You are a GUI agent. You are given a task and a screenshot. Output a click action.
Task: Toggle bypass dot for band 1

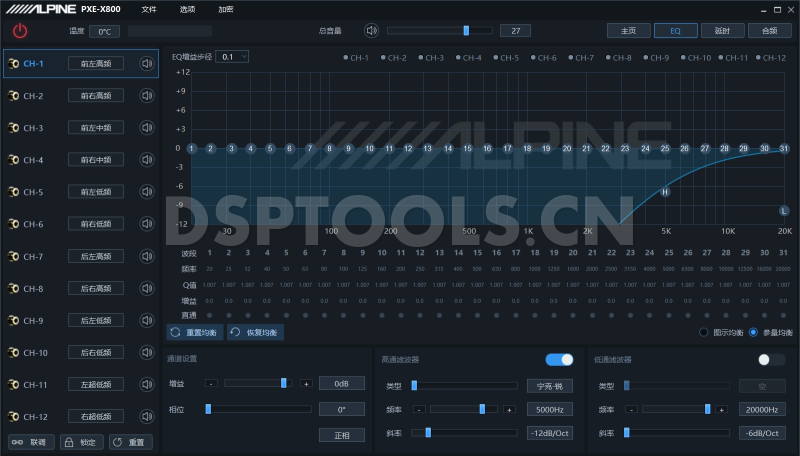point(209,315)
